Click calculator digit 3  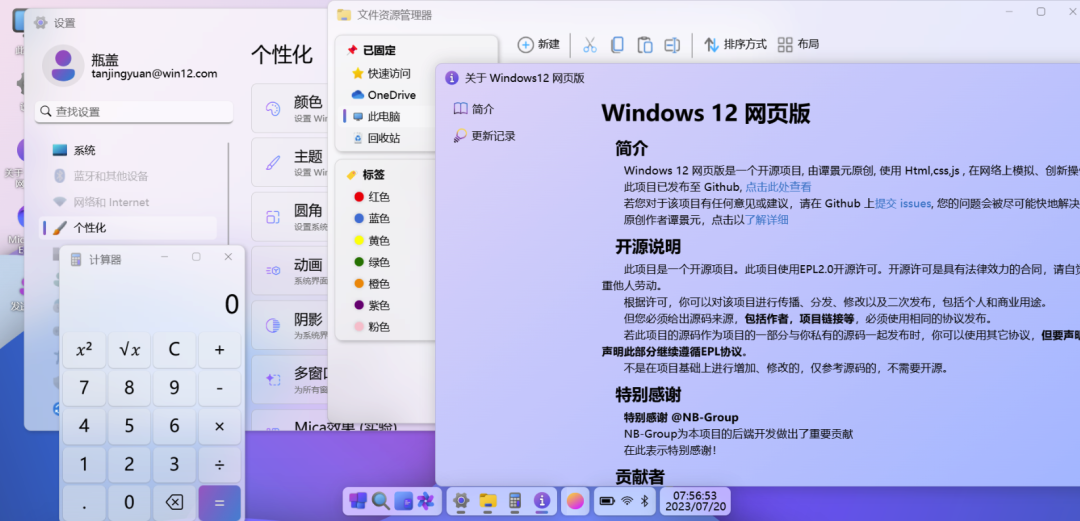[x=174, y=464]
